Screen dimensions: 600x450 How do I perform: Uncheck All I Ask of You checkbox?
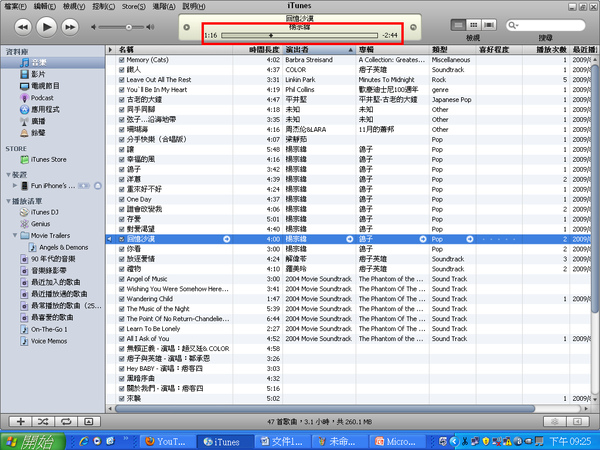pyautogui.click(x=122, y=339)
